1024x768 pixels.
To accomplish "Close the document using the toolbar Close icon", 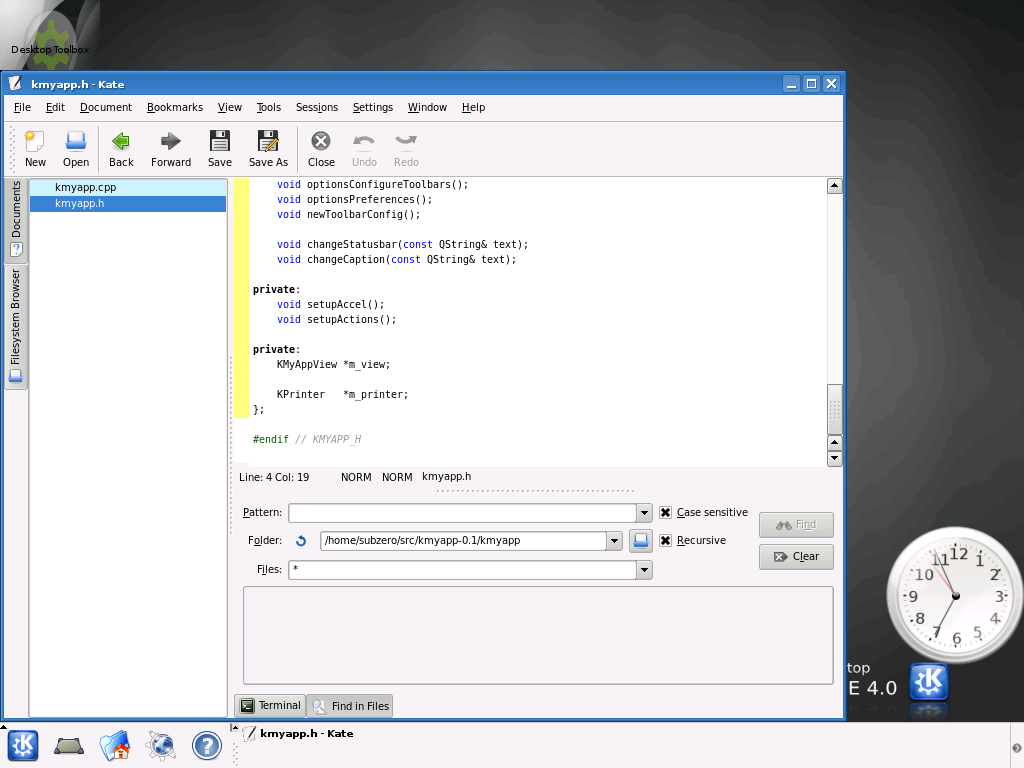I will coord(321,149).
